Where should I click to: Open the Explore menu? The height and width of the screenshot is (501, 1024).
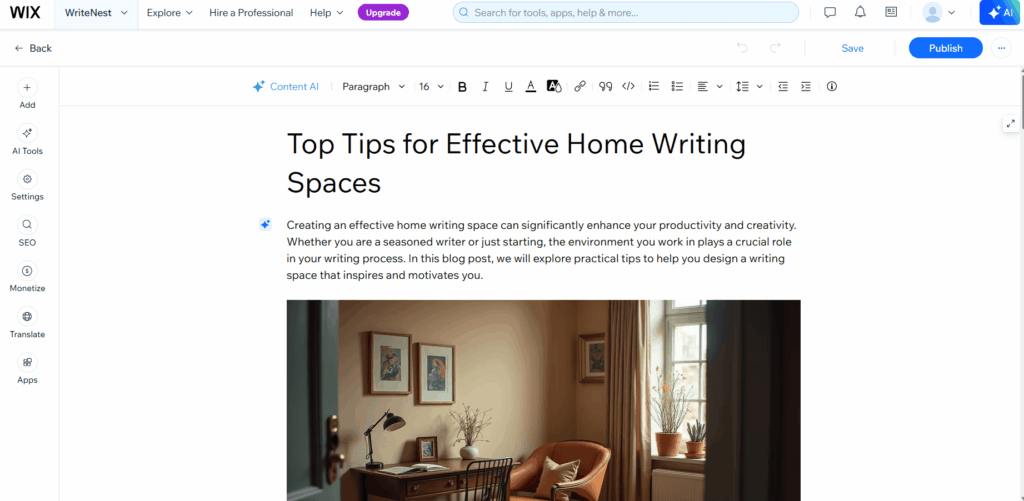tap(170, 13)
